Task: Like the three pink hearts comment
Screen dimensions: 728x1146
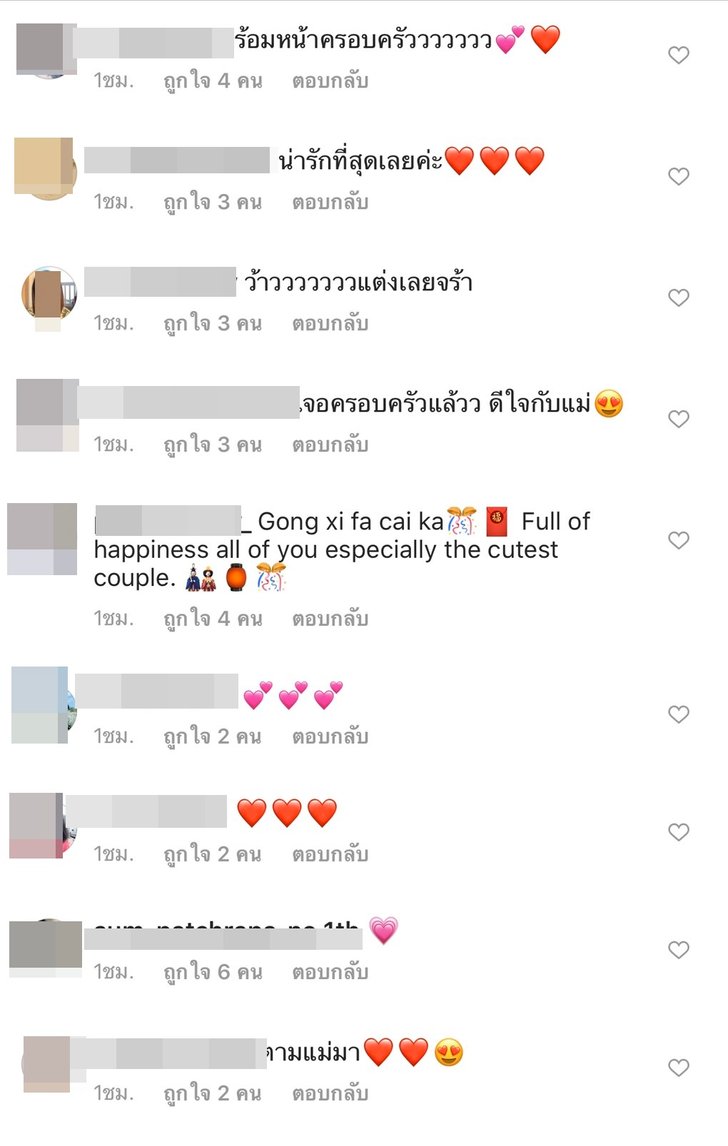Action: (678, 714)
